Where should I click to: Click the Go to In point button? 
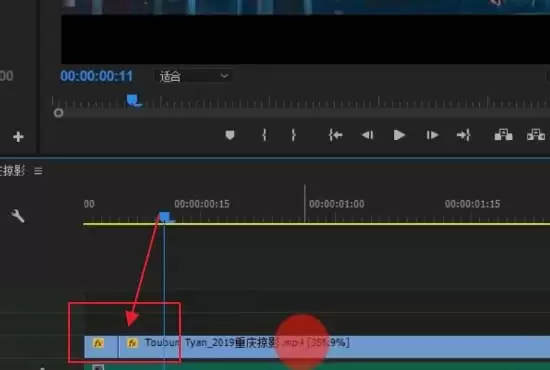(x=335, y=135)
